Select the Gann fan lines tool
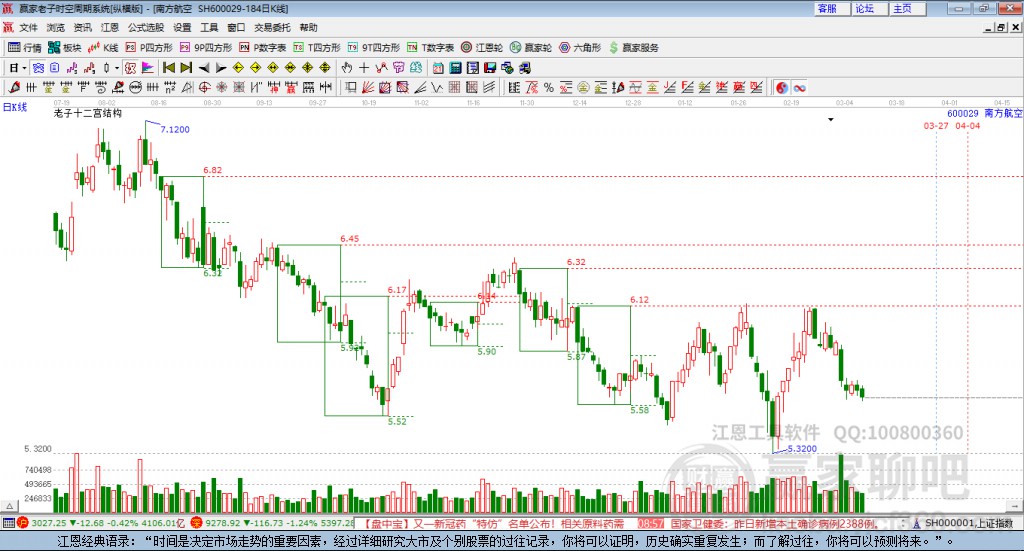The width and height of the screenshot is (1024, 551). click(x=368, y=87)
